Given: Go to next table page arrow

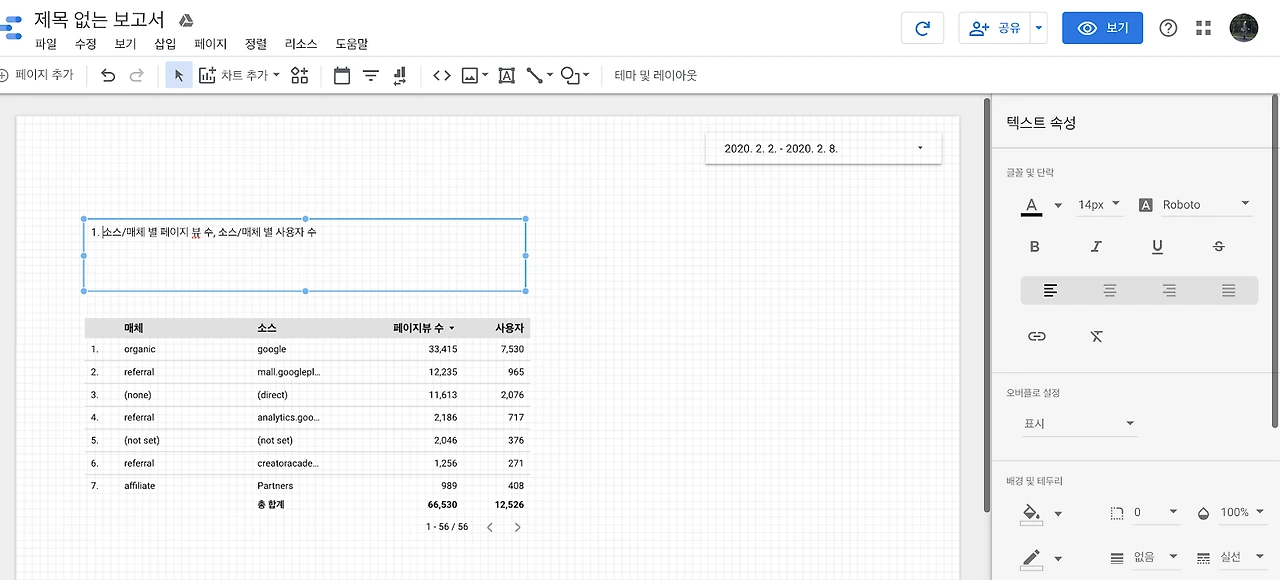Looking at the screenshot, I should pyautogui.click(x=517, y=527).
